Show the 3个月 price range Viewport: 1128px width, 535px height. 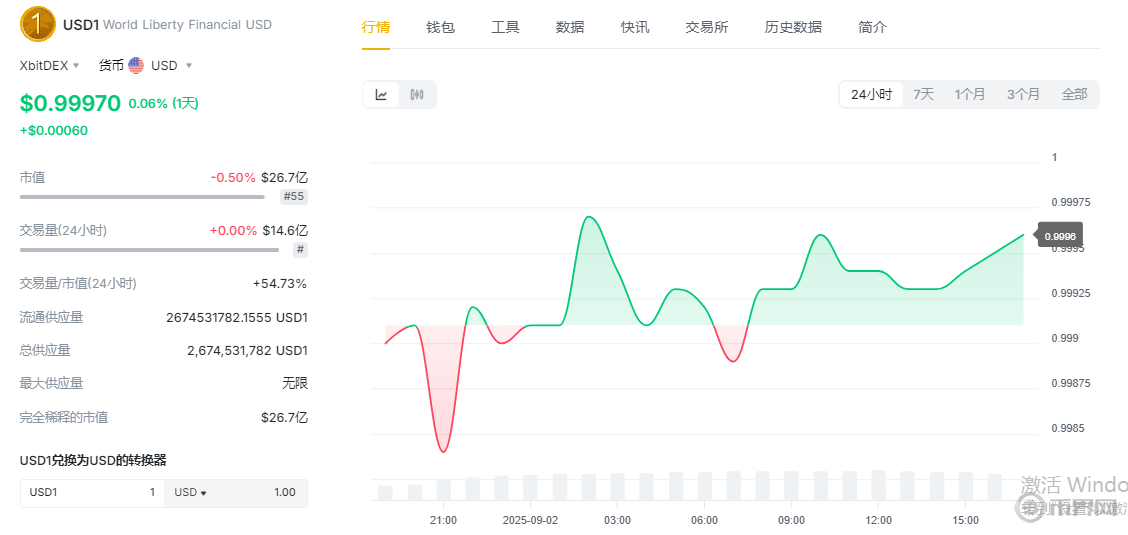pos(1023,95)
